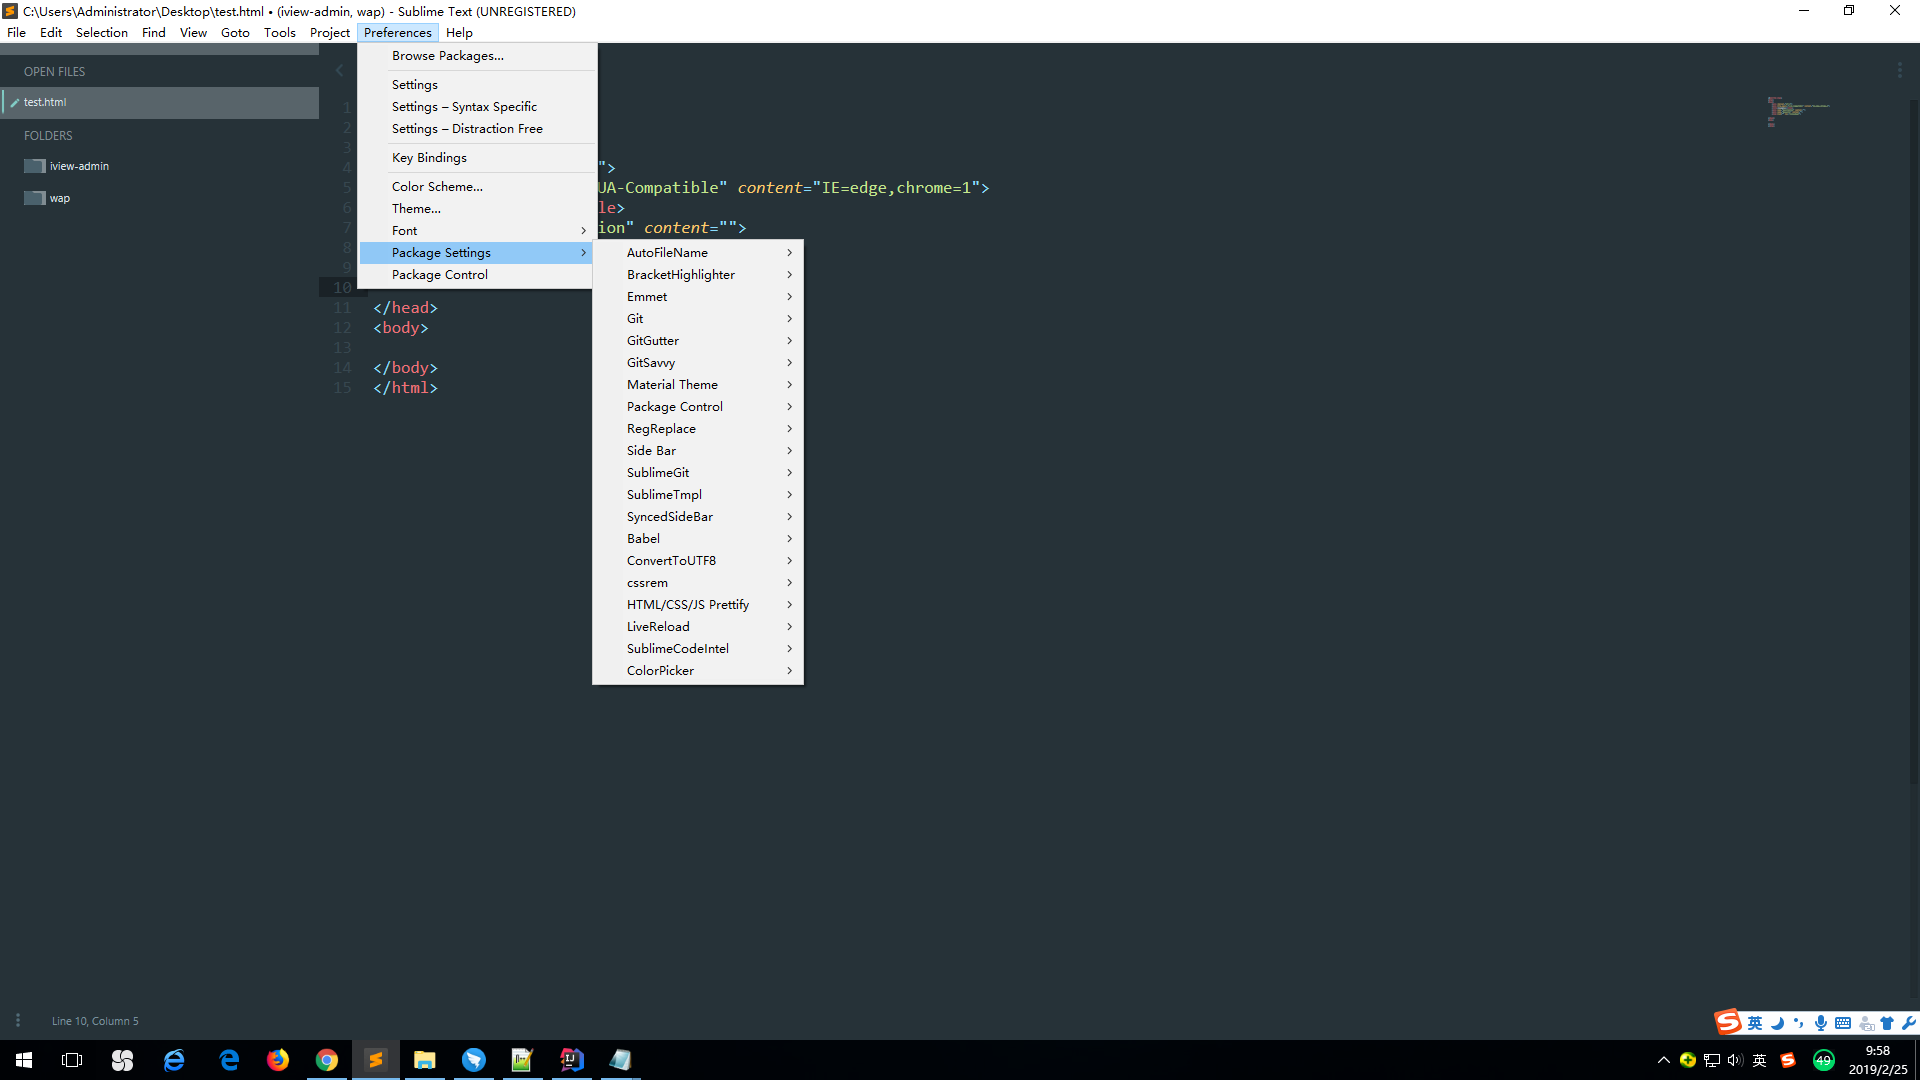The height and width of the screenshot is (1080, 1920).
Task: Open the tab options dots icon
Action: 1899,71
